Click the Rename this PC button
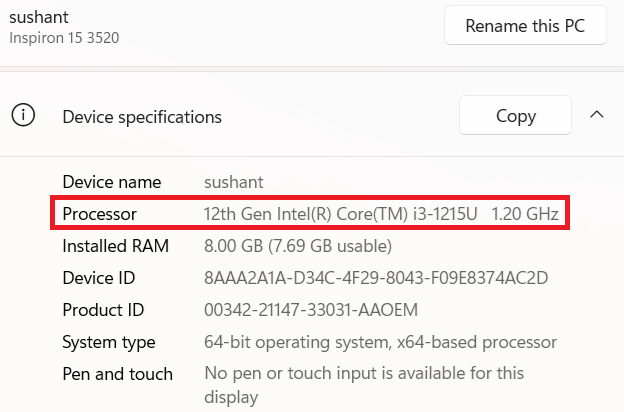The width and height of the screenshot is (624, 412). tap(525, 26)
